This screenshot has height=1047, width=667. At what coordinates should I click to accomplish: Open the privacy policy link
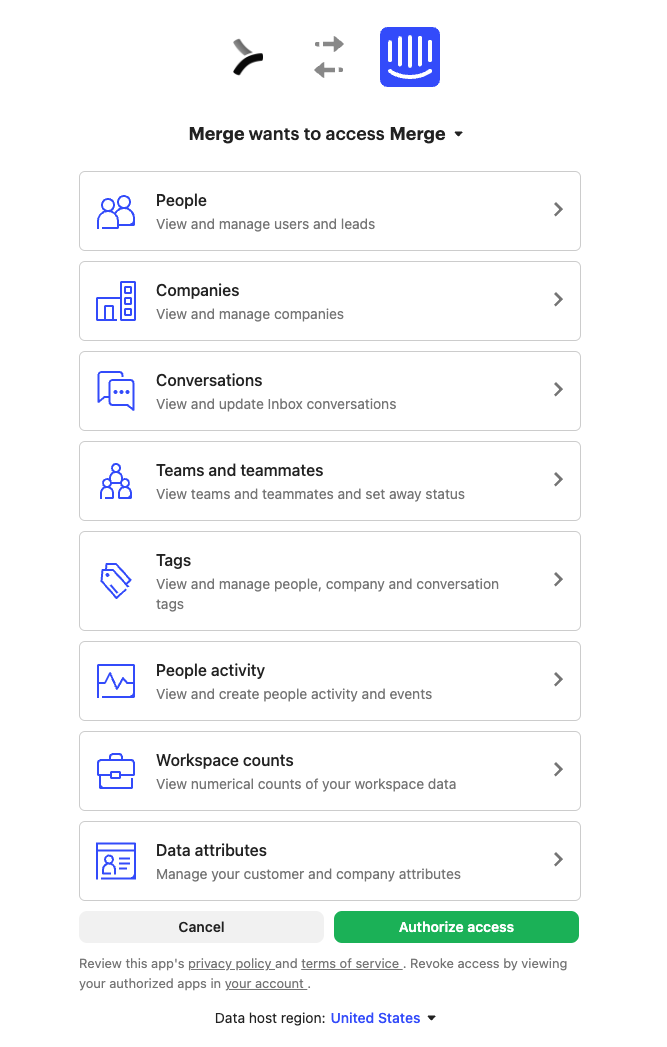point(230,964)
